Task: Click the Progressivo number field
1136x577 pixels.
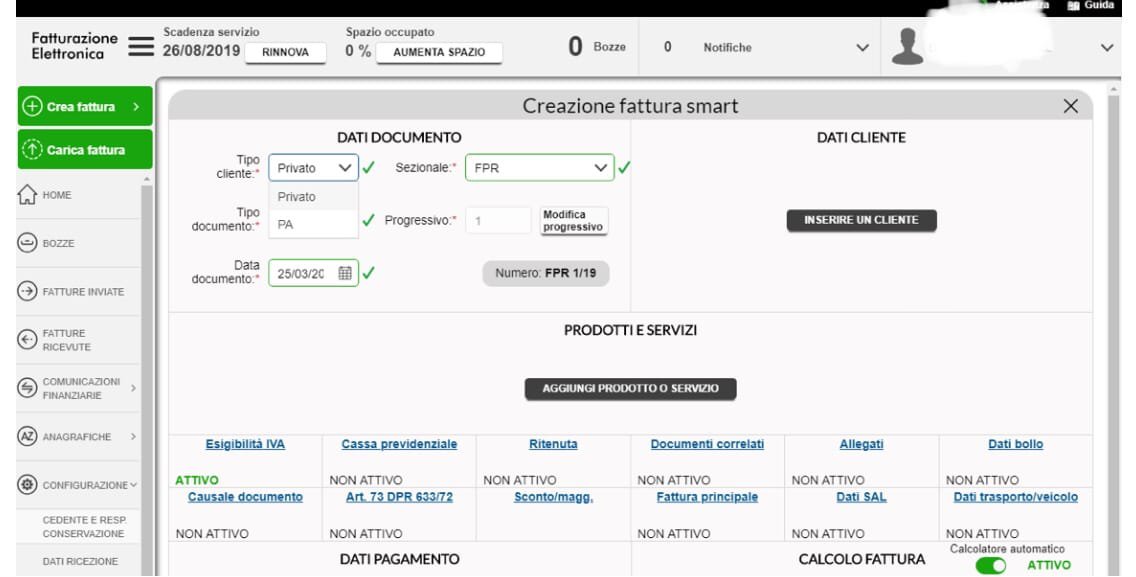Action: coord(498,221)
